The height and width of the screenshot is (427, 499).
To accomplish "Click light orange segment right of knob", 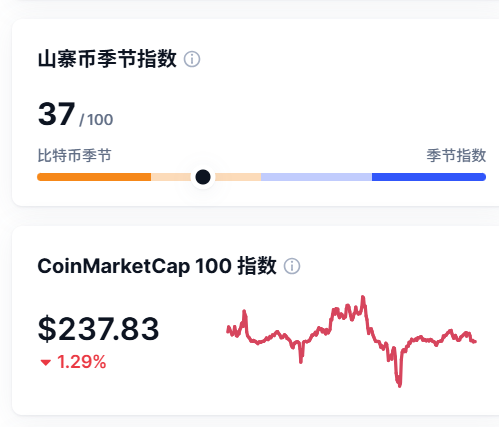I will coord(238,177).
